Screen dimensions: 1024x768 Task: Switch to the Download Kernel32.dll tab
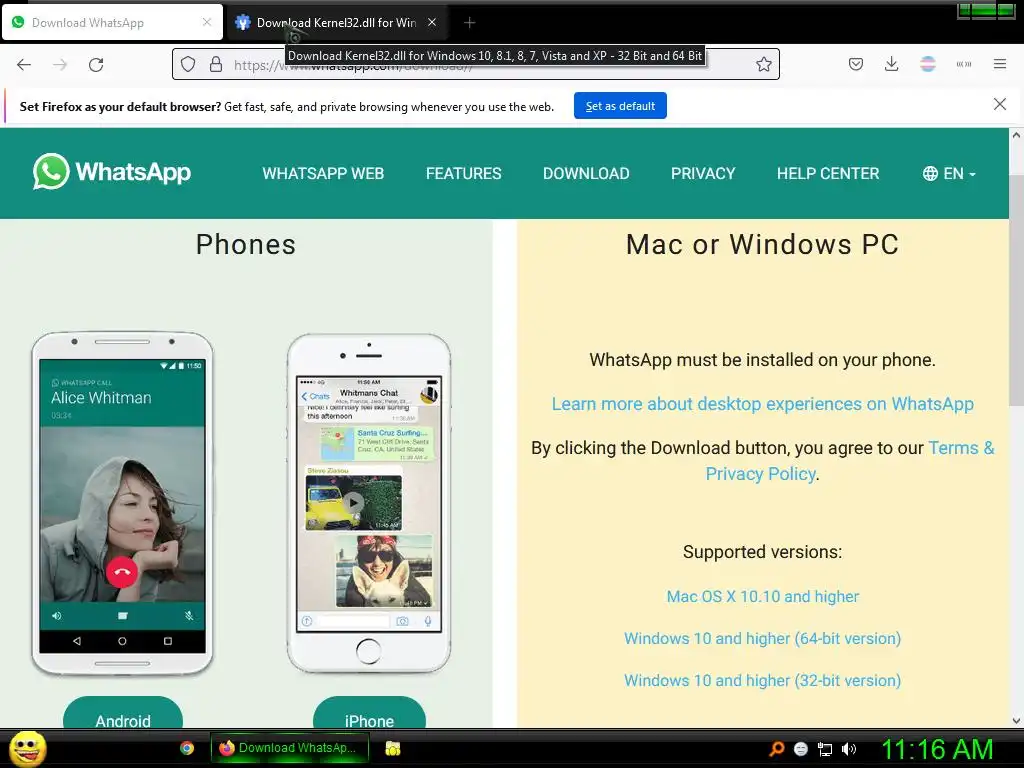point(336,23)
